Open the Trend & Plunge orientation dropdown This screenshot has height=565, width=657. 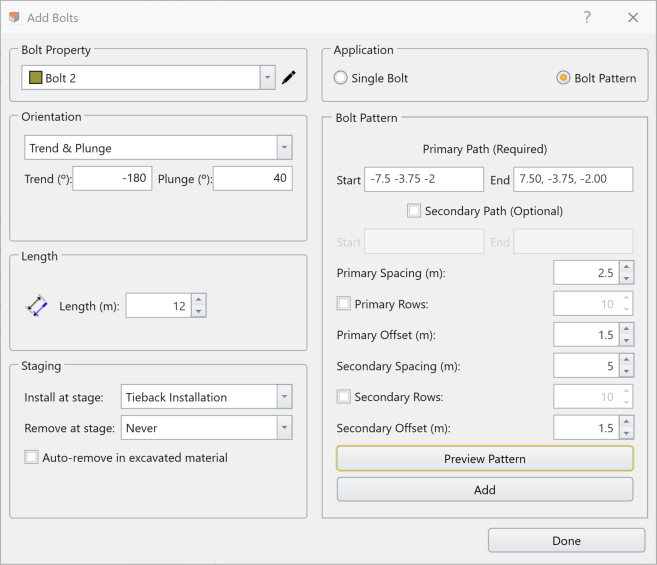pos(284,148)
